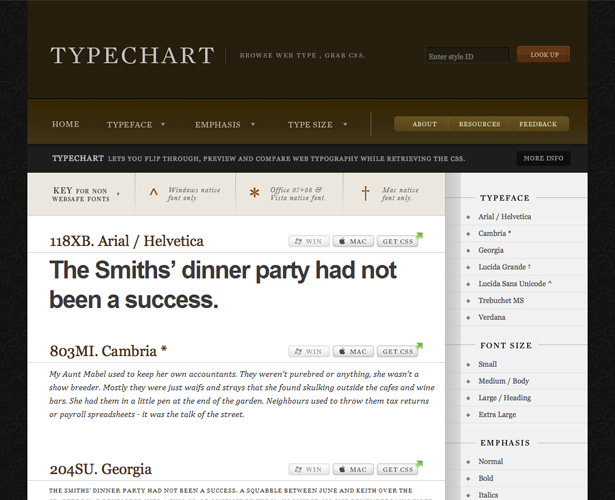This screenshot has height=500, width=615.
Task: Open the TYPE SIZE navigation menu
Action: point(310,125)
